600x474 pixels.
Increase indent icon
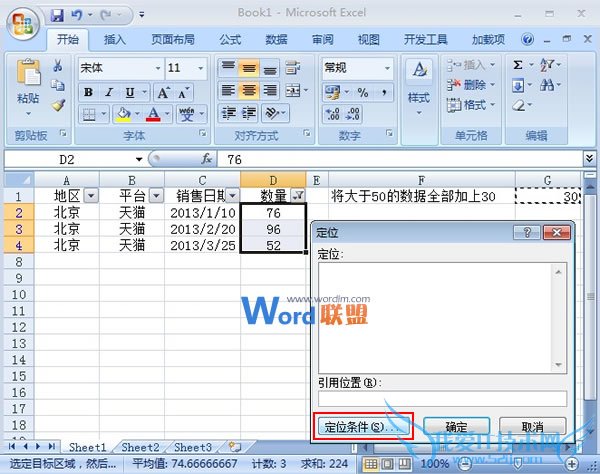click(249, 113)
